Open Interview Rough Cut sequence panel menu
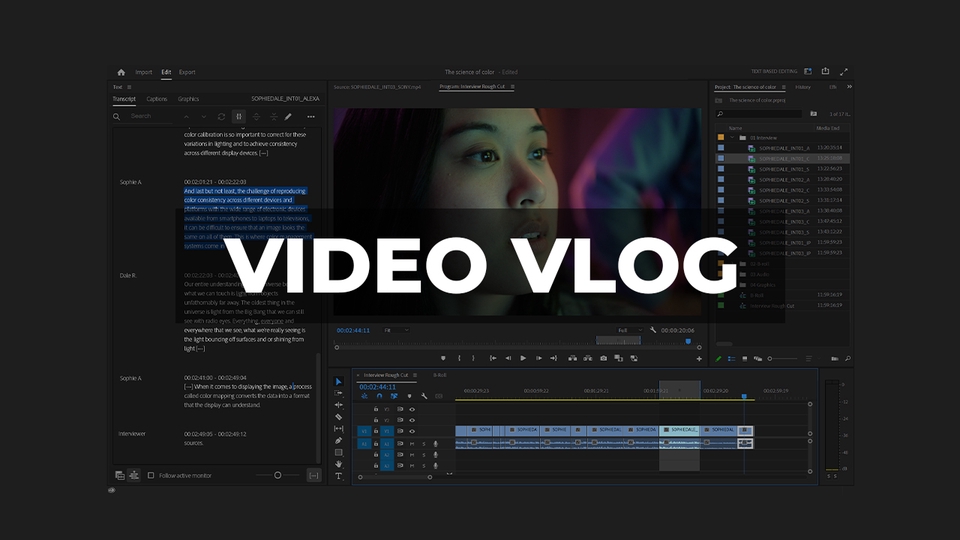This screenshot has height=540, width=960. [x=414, y=375]
